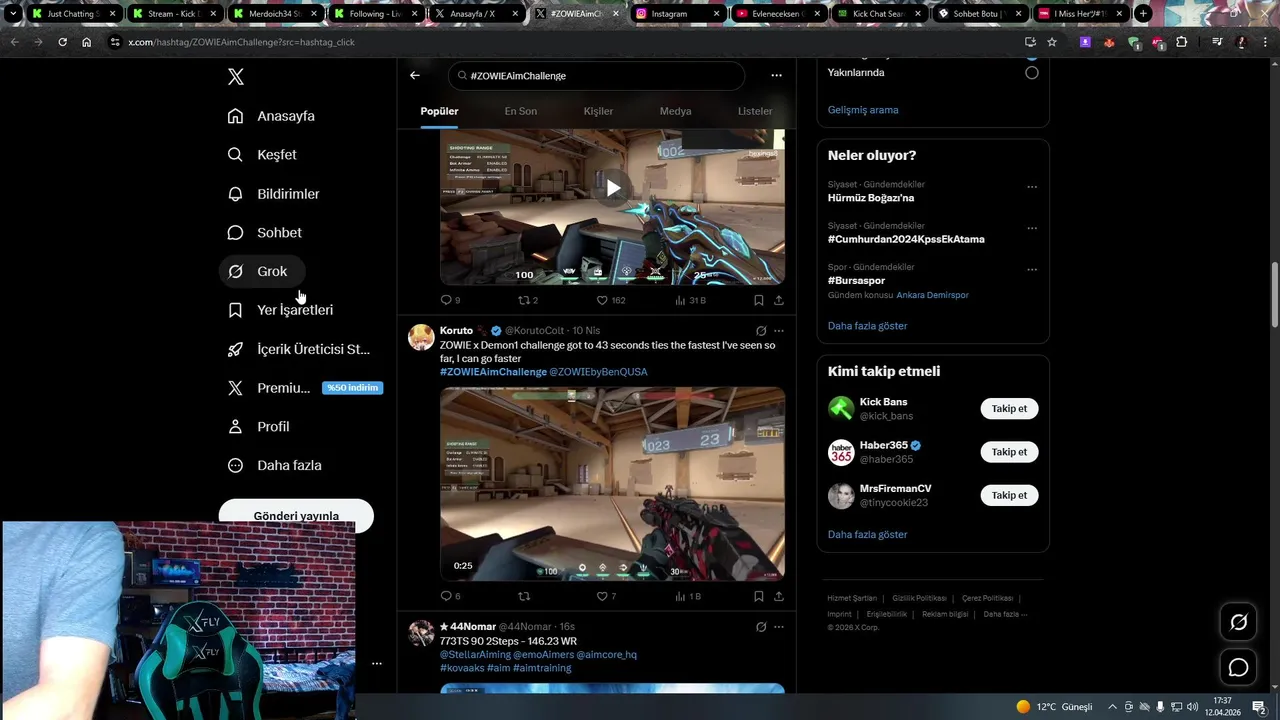Viewport: 1280px width, 720px height.
Task: Open Koruto's profile avatar
Action: (421, 337)
